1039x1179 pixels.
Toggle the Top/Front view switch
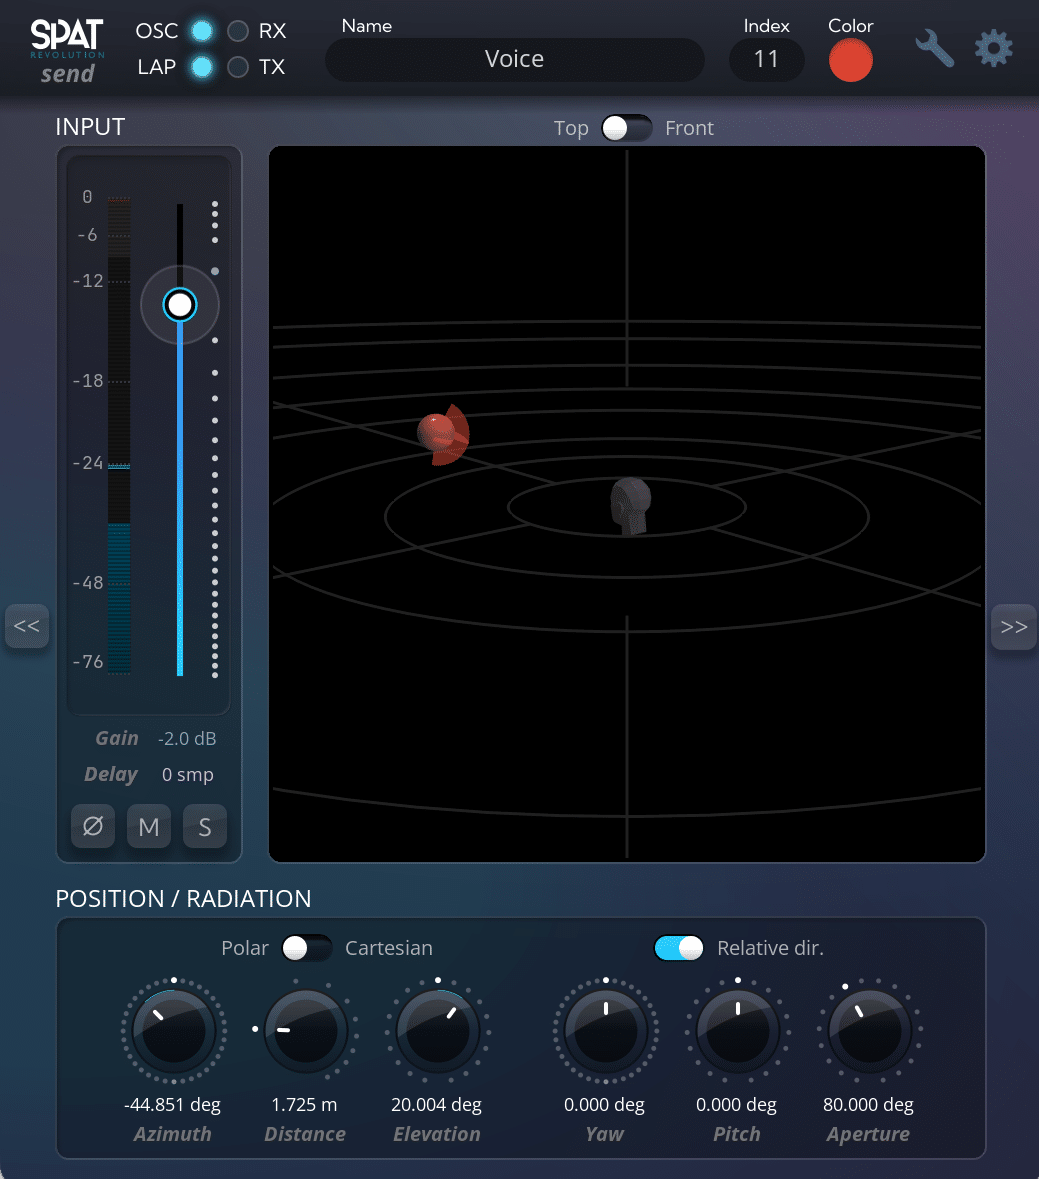click(626, 128)
